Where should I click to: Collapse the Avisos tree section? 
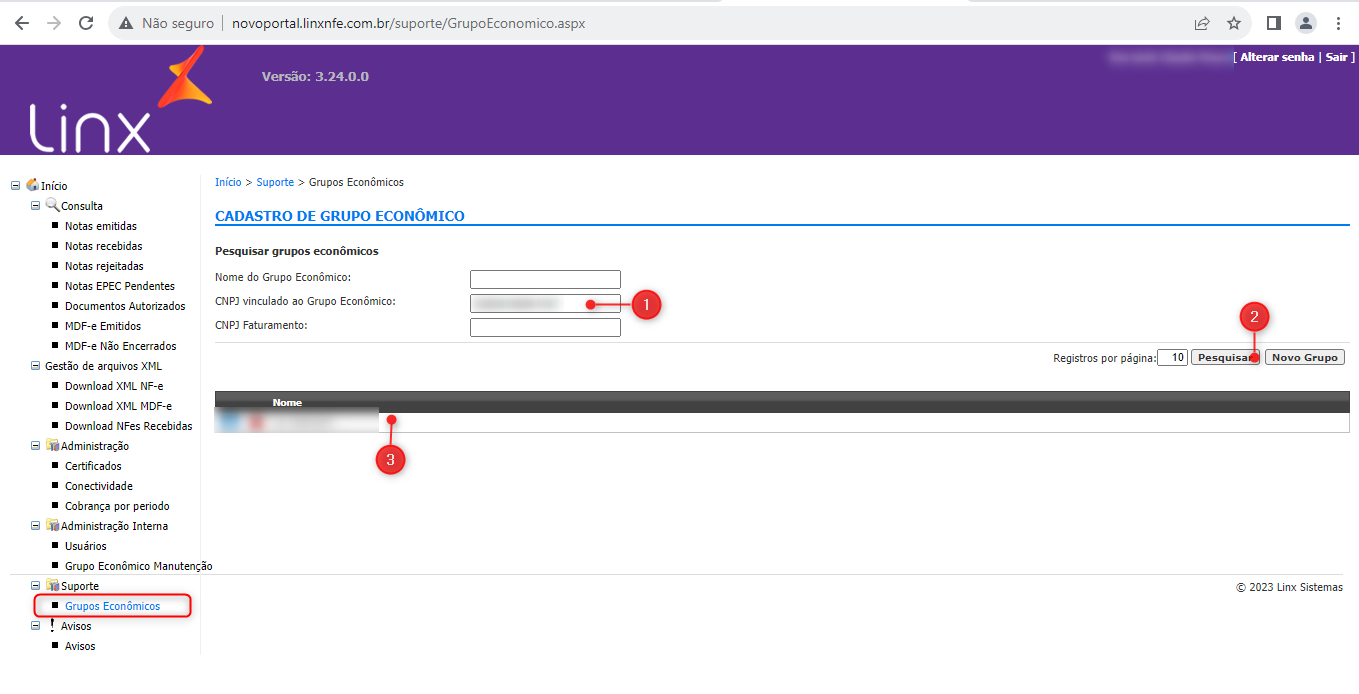click(36, 626)
